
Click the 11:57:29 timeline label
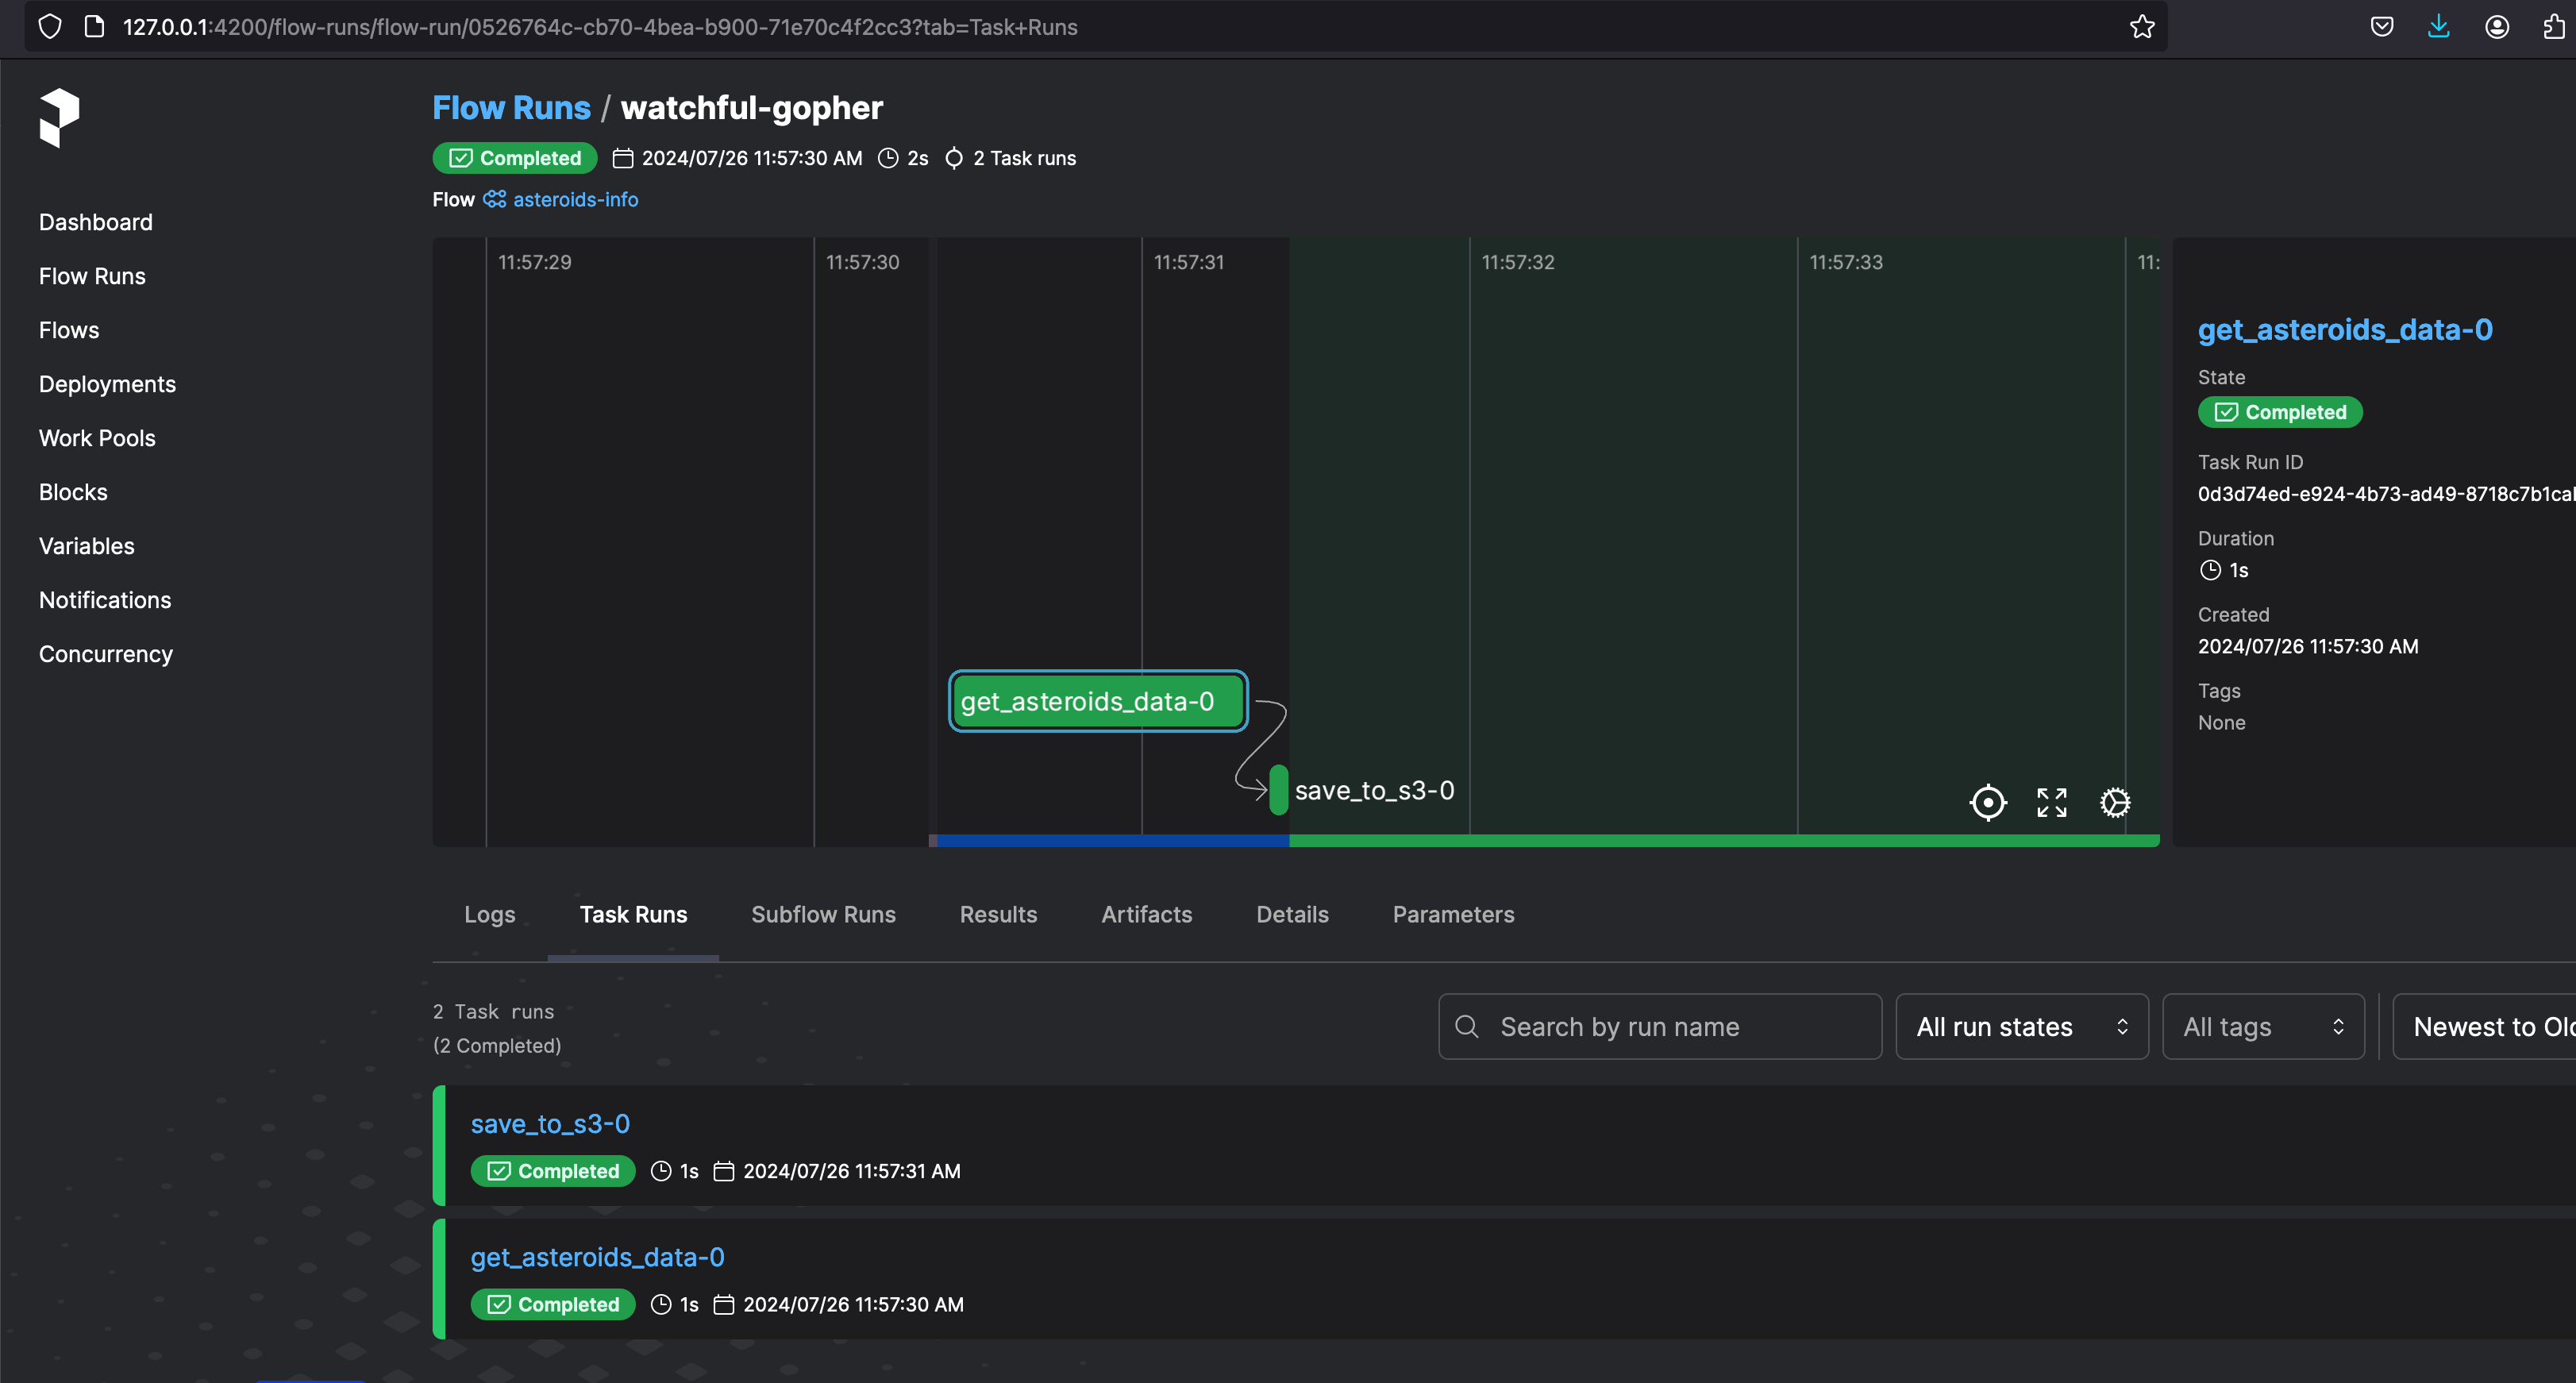pyautogui.click(x=535, y=262)
